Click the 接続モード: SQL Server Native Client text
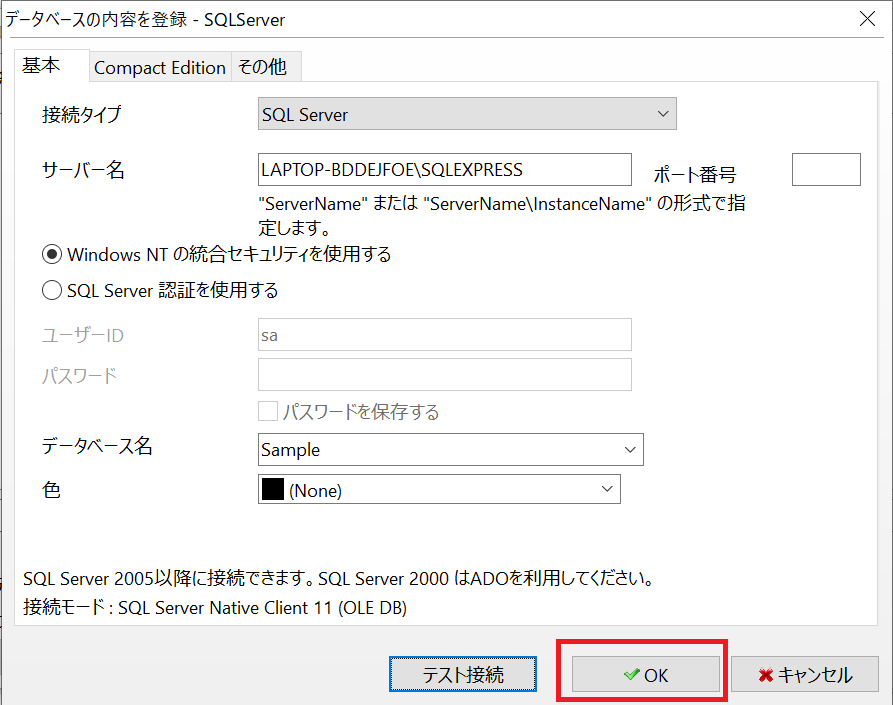 coord(215,608)
